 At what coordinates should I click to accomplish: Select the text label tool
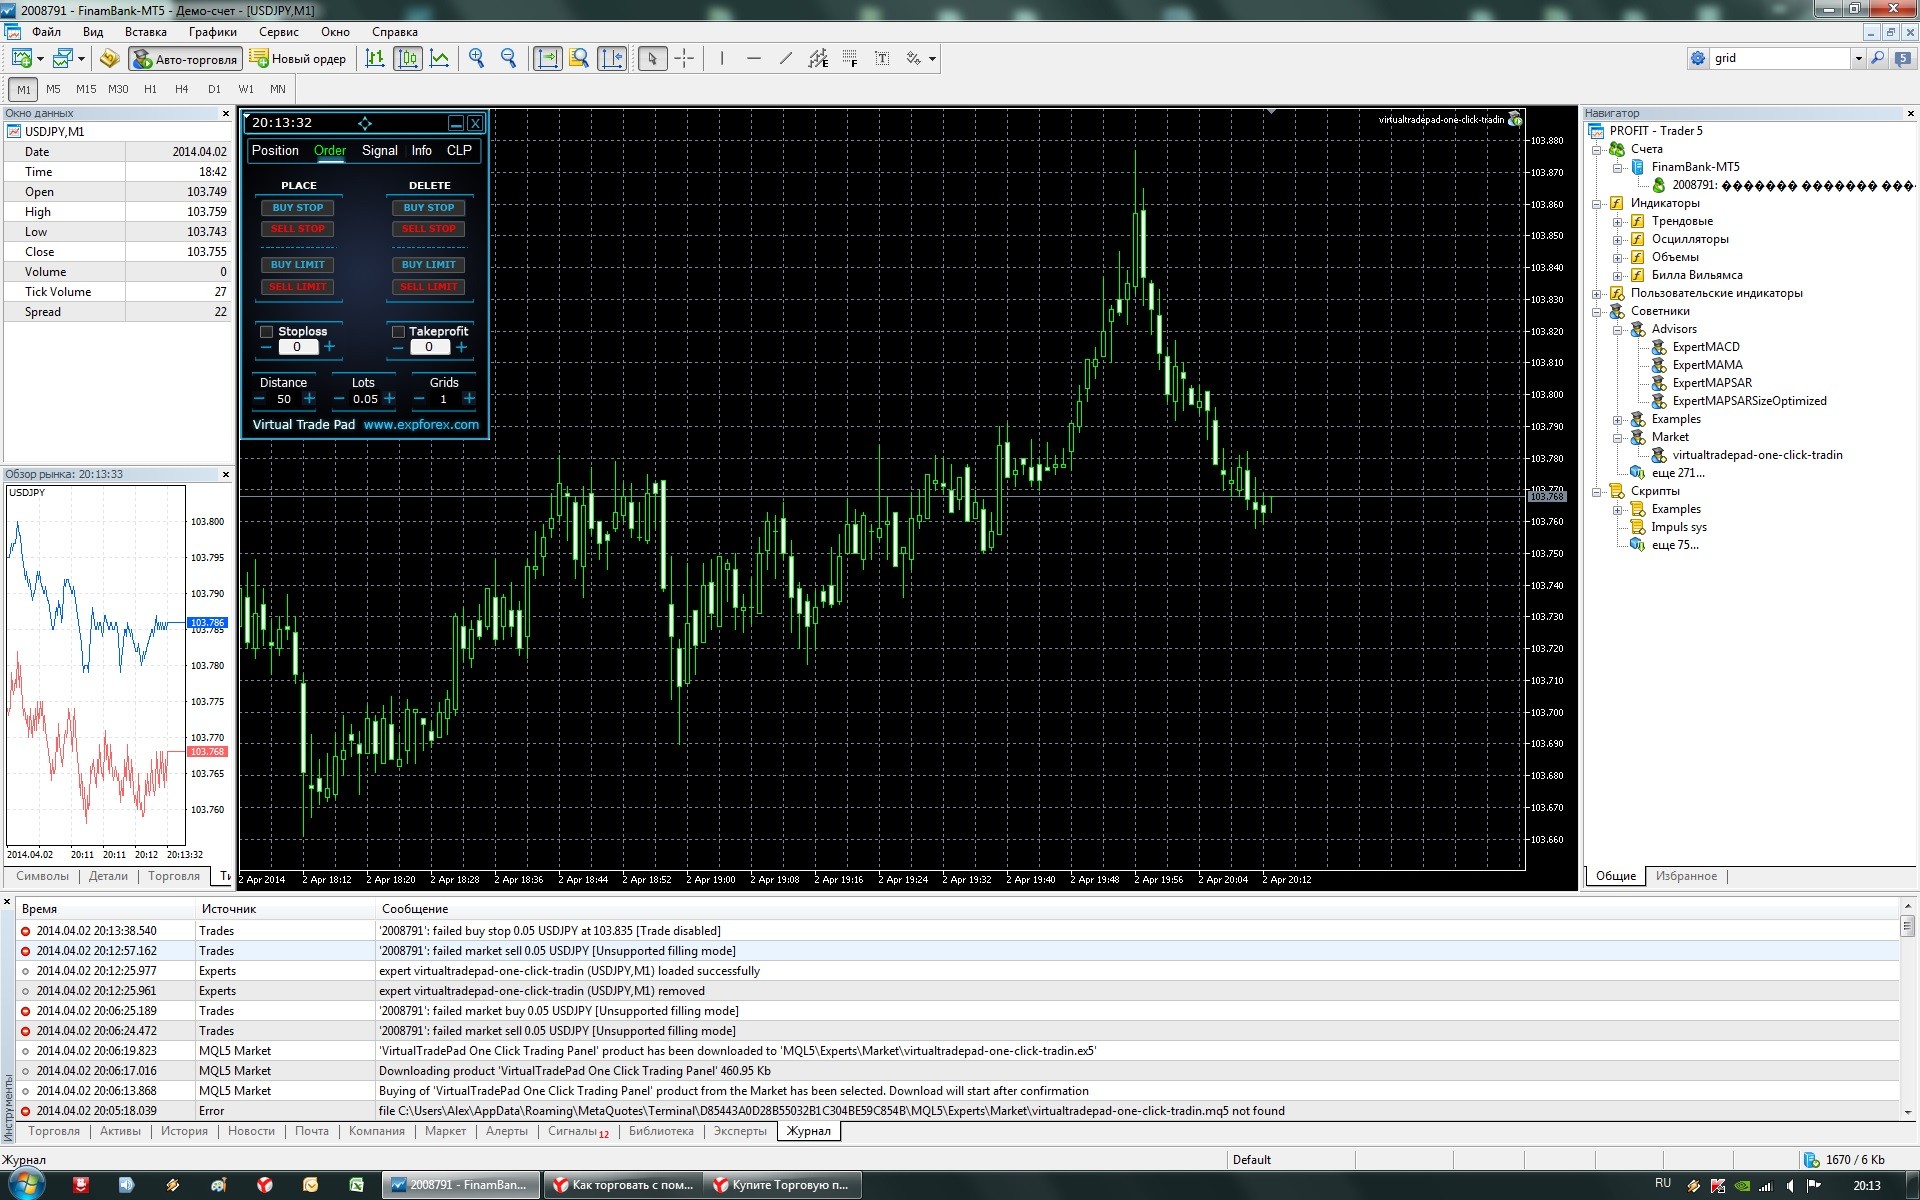tap(882, 58)
